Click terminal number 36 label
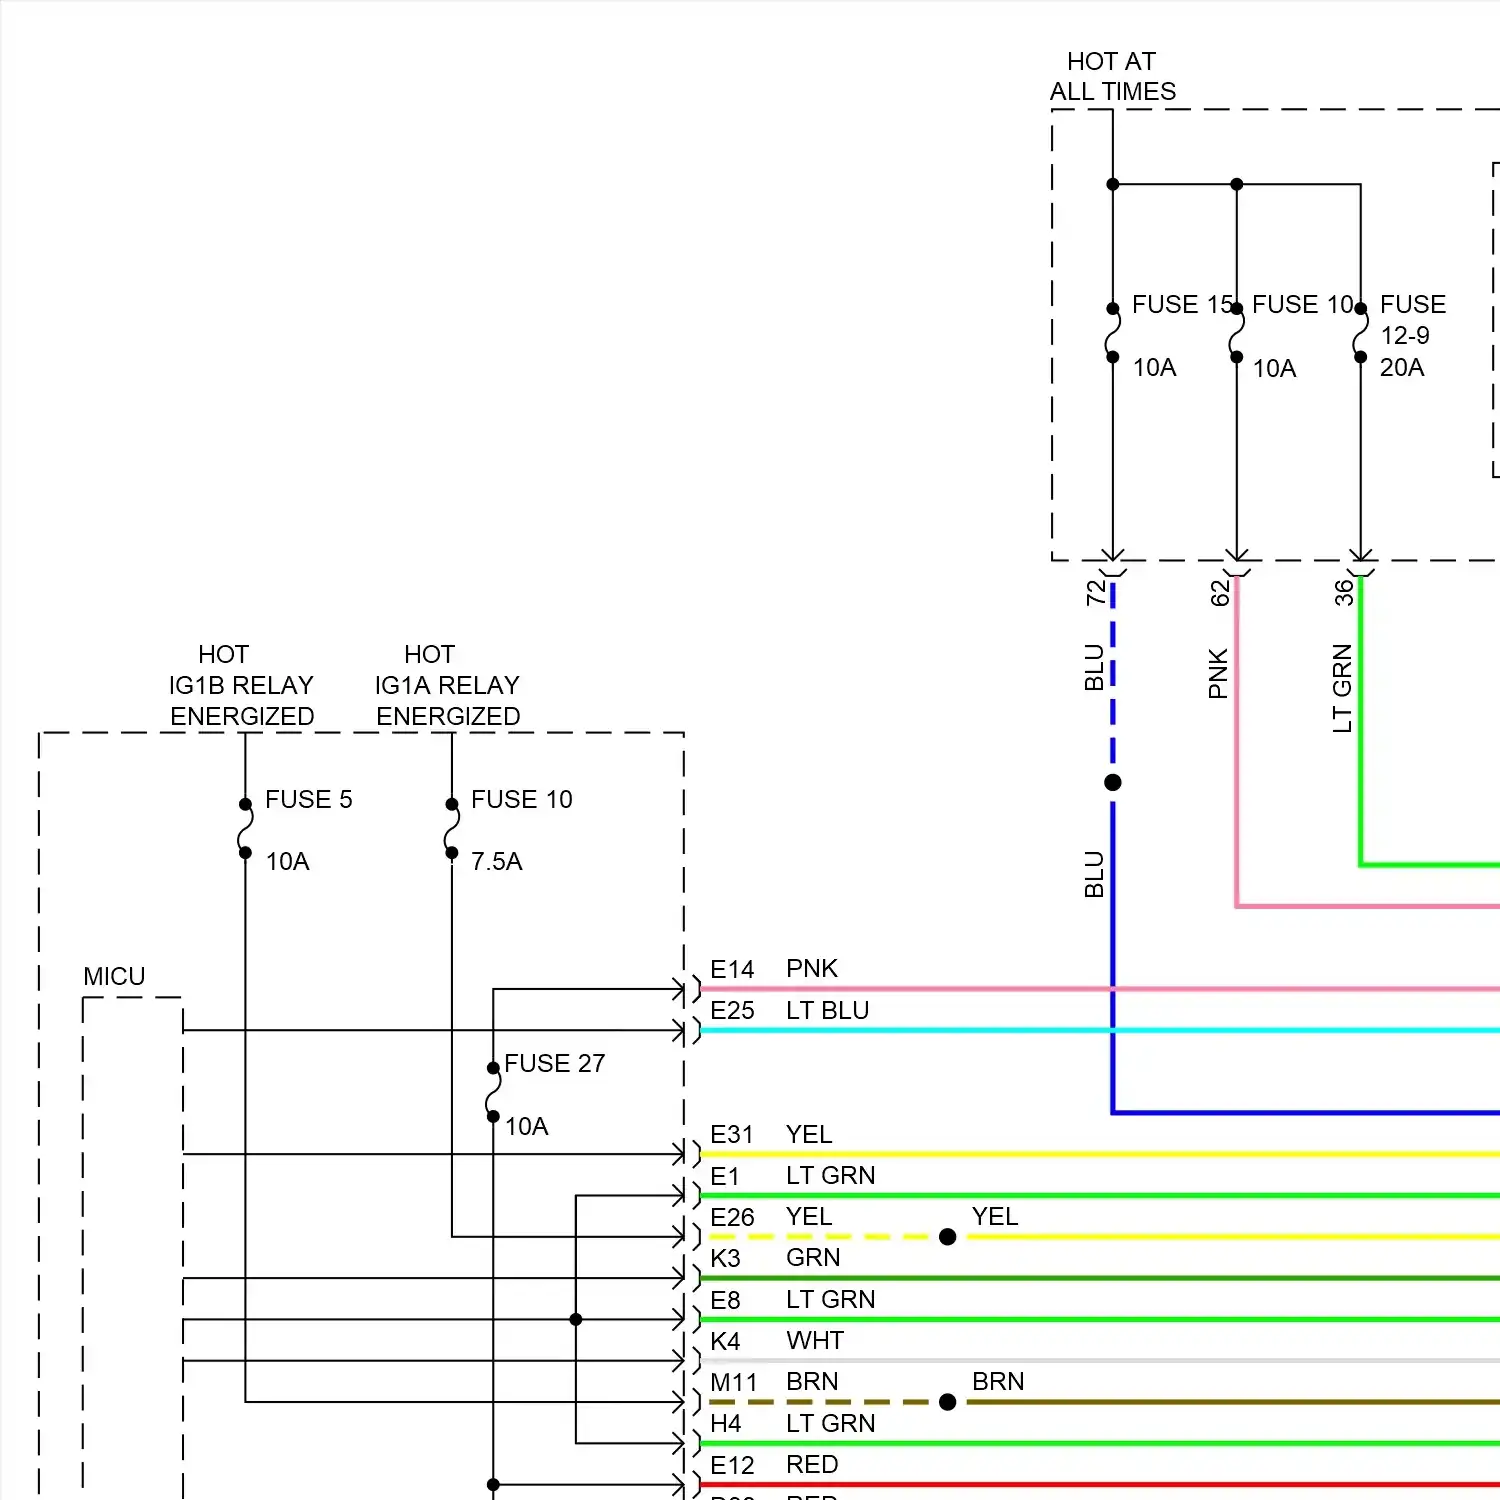Screen dimensions: 1500x1500 (x=1344, y=592)
